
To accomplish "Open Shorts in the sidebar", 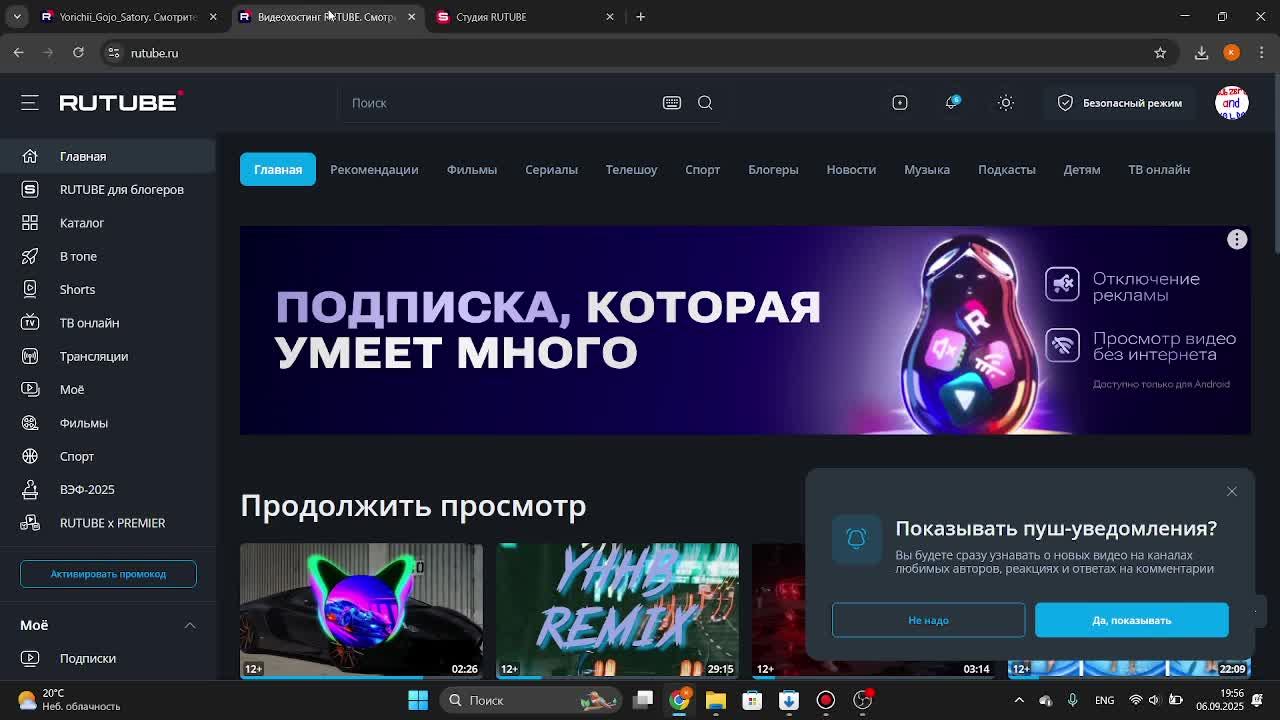I will click(108, 289).
